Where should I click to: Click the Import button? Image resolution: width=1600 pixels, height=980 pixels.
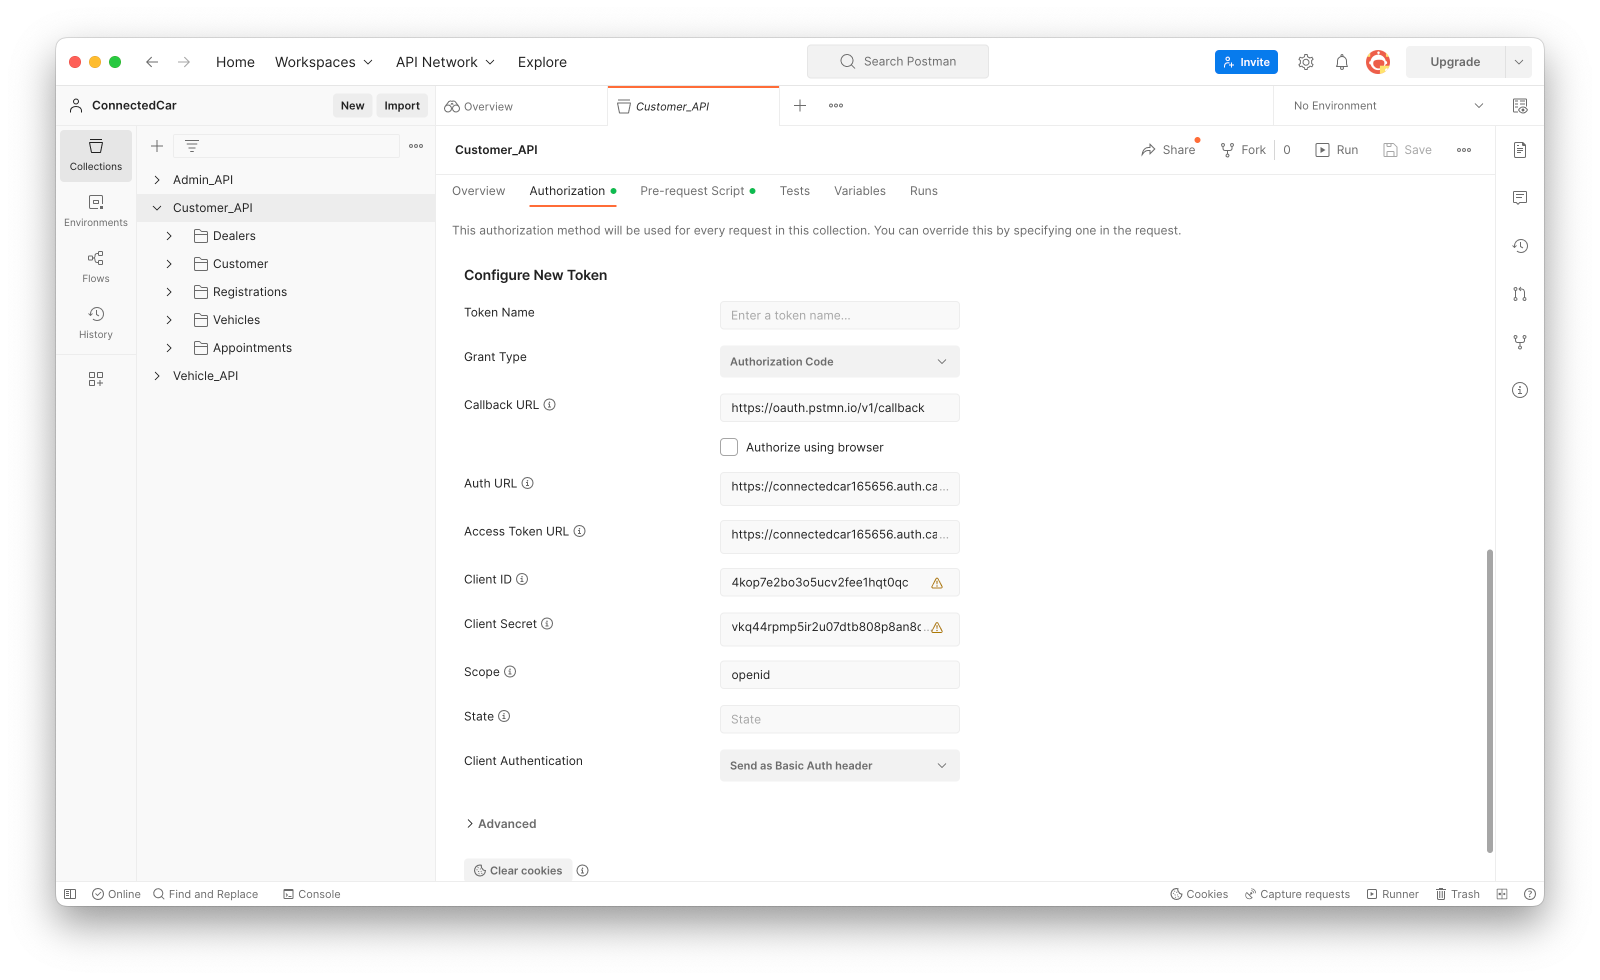pyautogui.click(x=402, y=106)
